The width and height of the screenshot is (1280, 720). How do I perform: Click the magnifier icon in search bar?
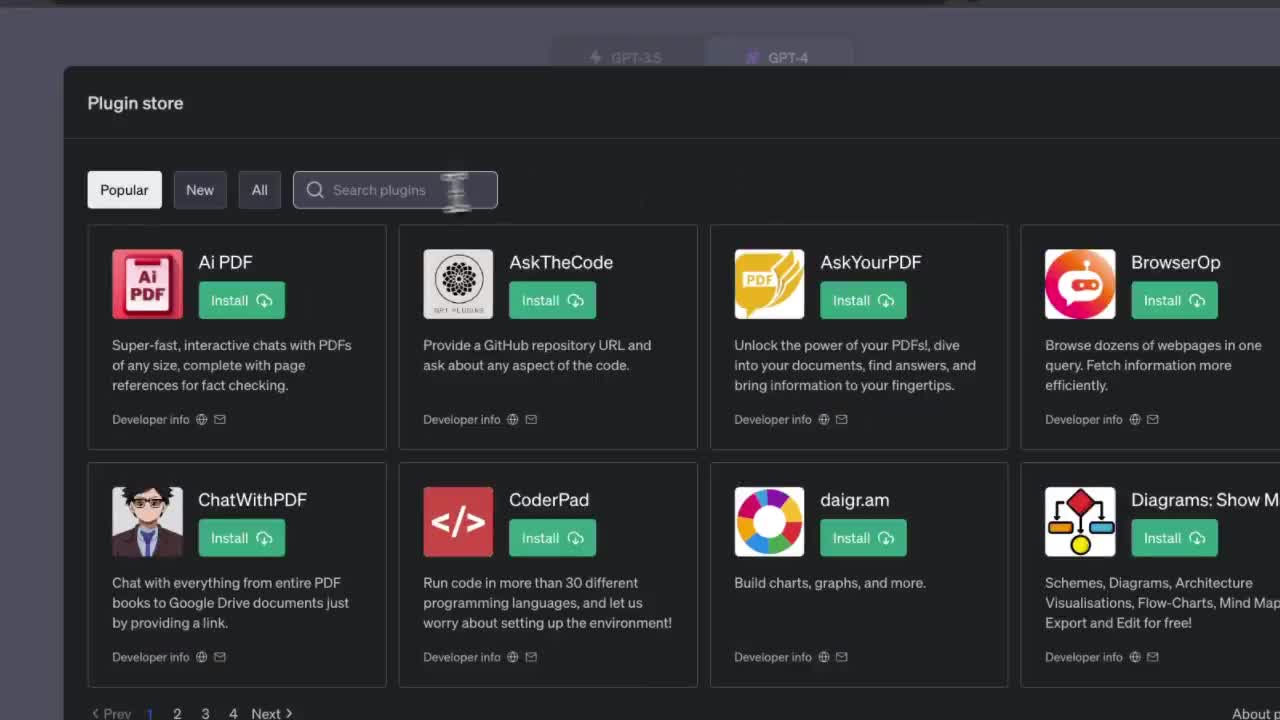(x=315, y=190)
